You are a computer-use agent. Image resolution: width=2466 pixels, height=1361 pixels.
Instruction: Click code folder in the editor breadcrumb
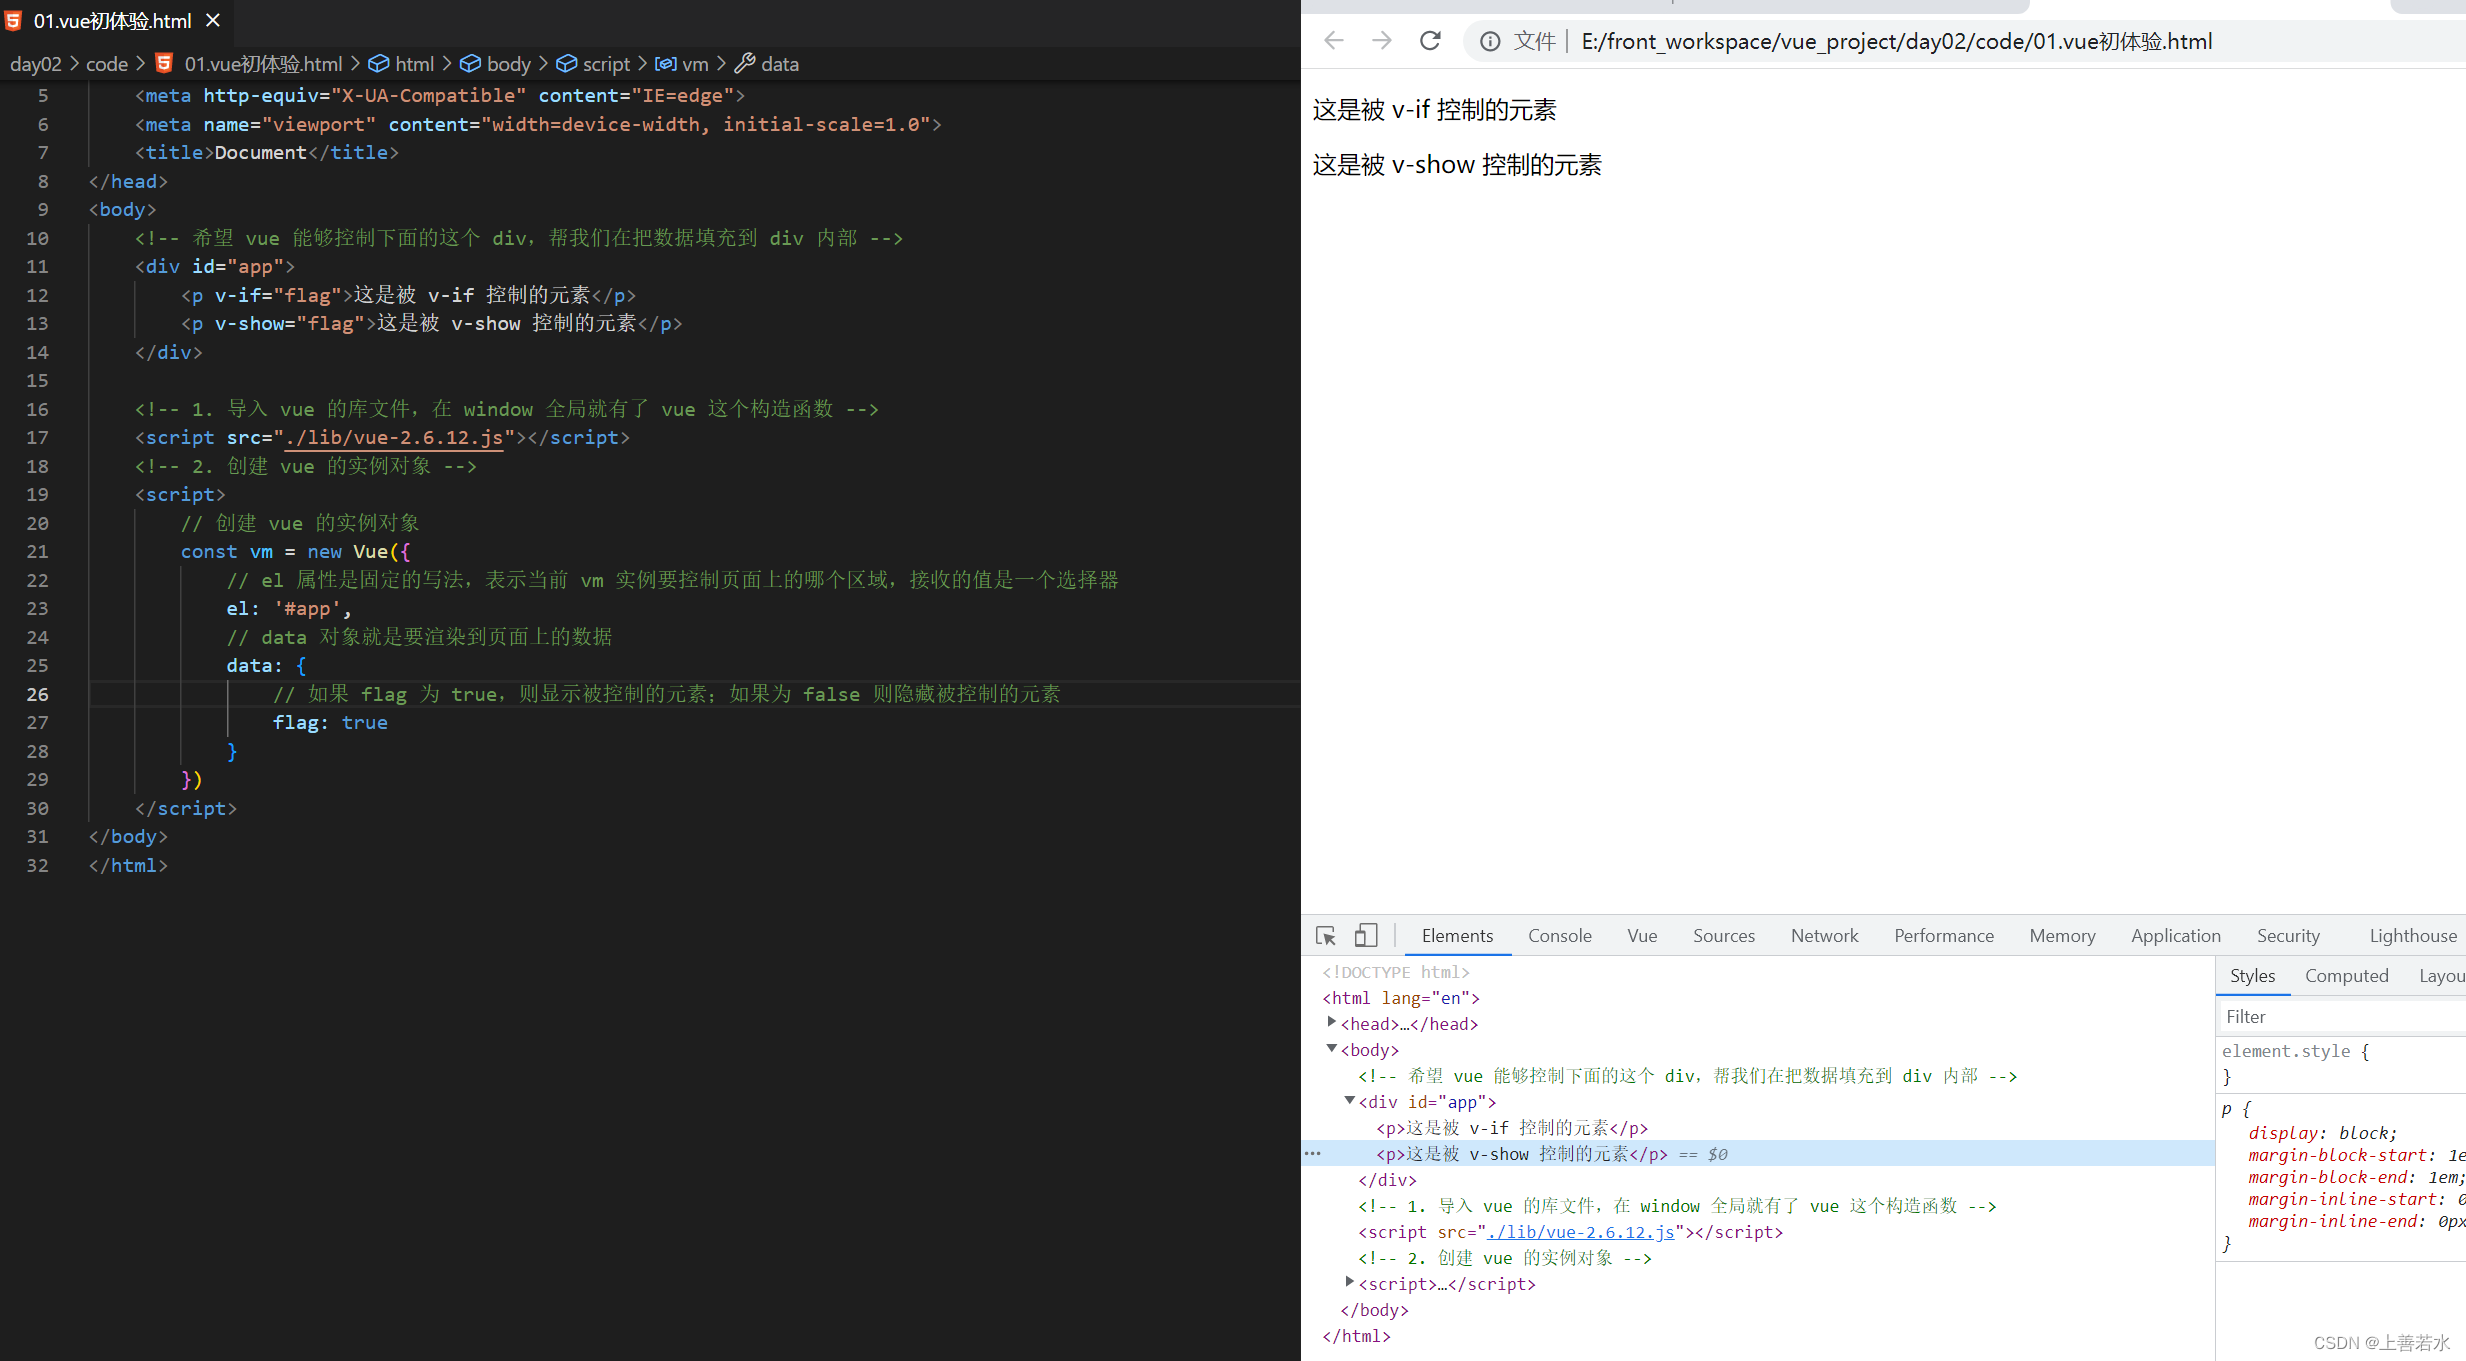[107, 64]
